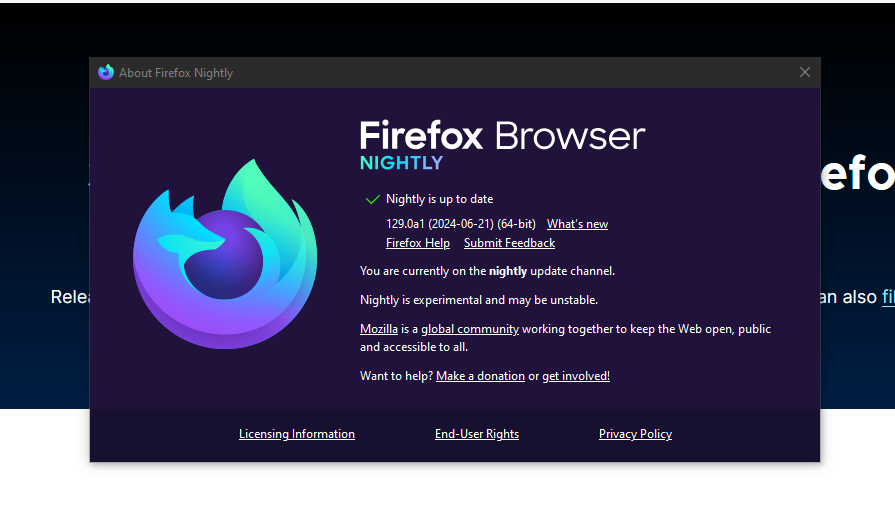Open the End-User Rights link

click(476, 434)
